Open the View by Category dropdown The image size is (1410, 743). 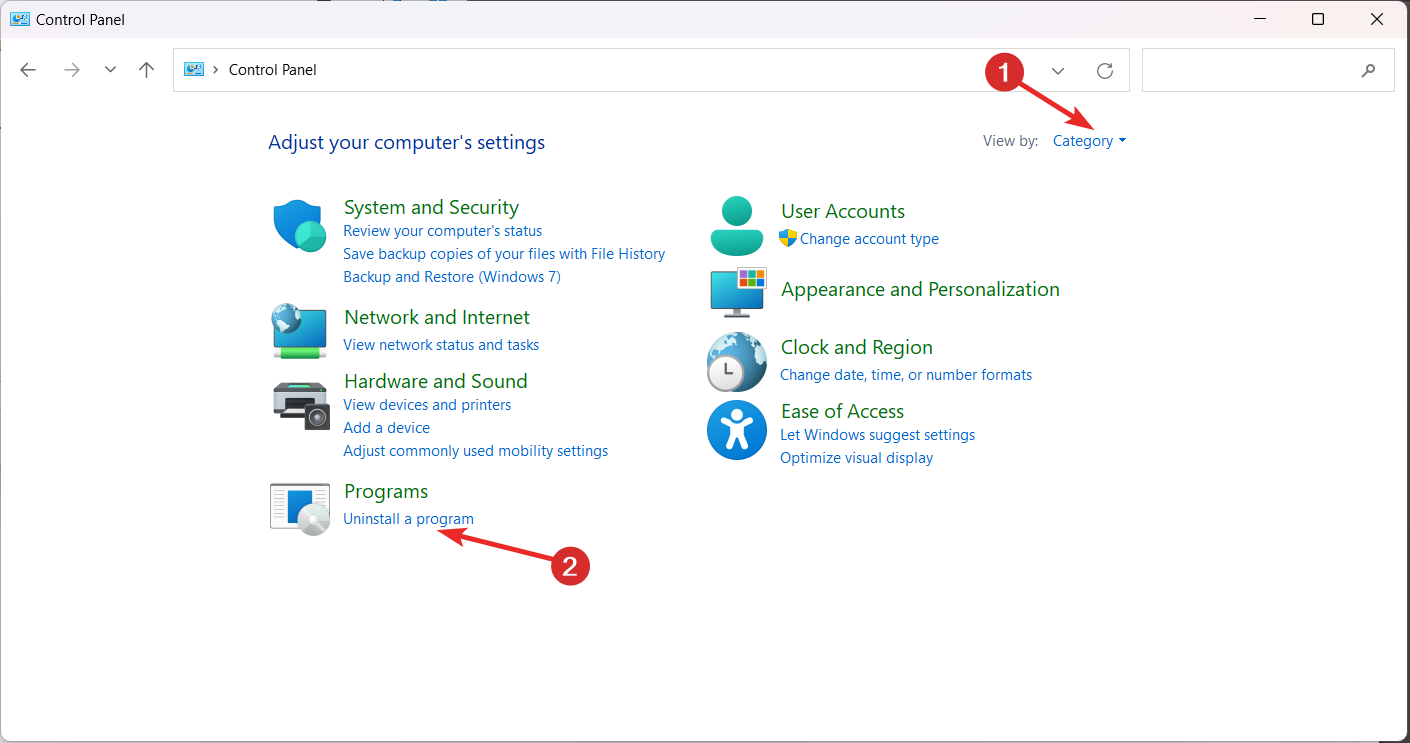pos(1089,141)
